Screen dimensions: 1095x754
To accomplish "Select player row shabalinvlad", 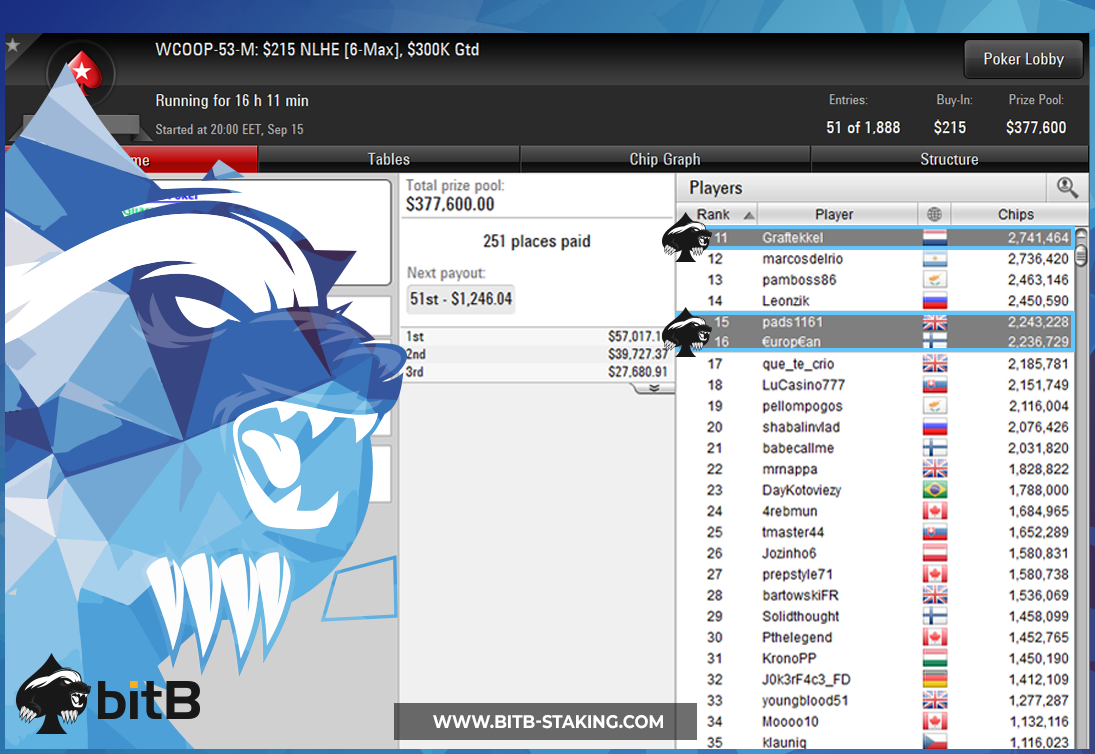I will click(x=876, y=427).
